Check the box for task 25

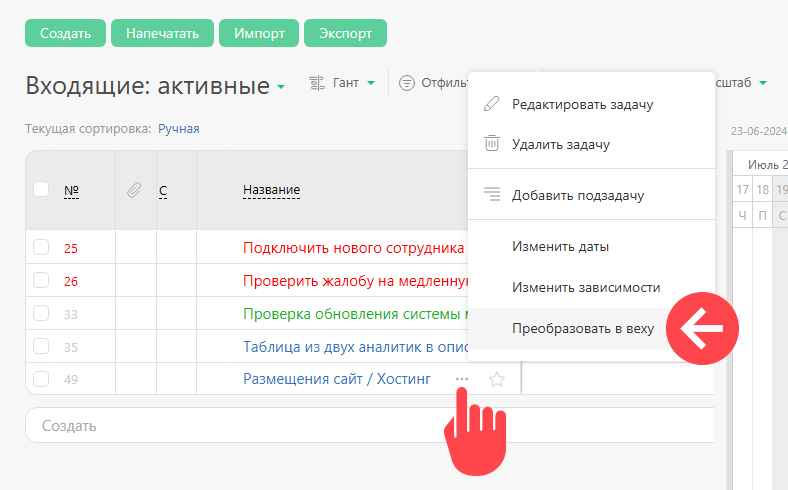coord(41,247)
